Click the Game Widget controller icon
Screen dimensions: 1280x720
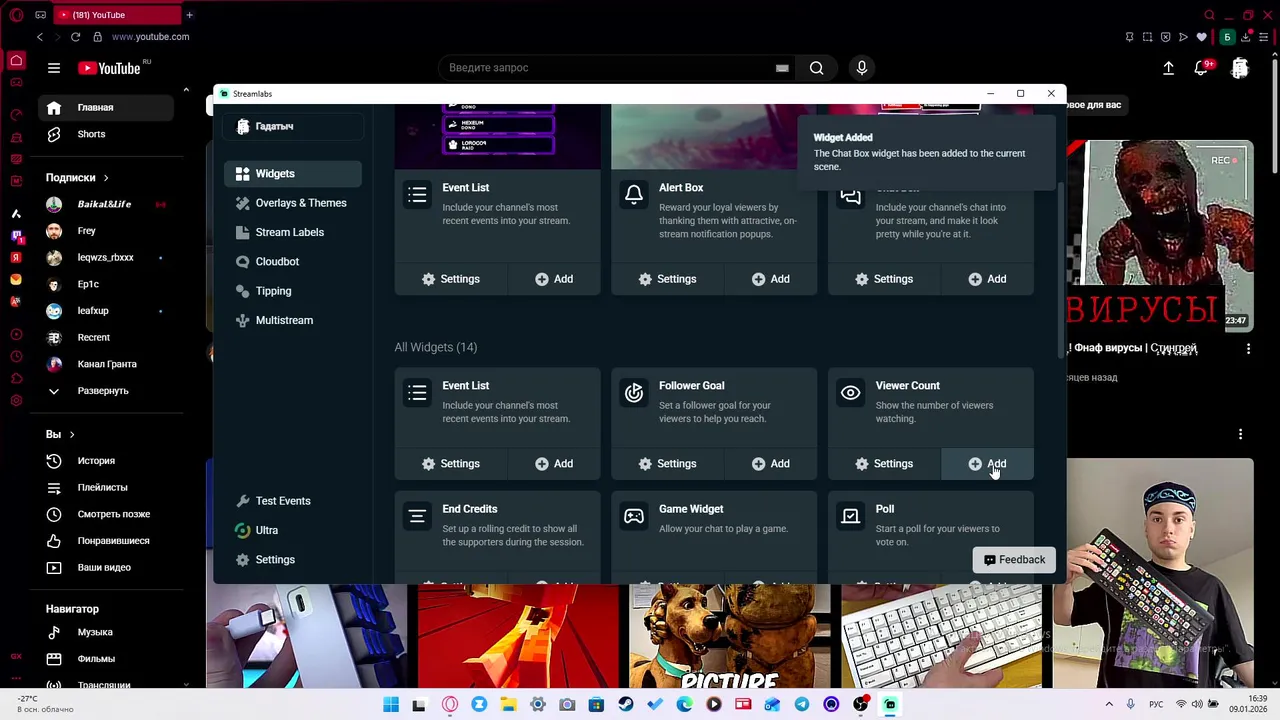634,516
